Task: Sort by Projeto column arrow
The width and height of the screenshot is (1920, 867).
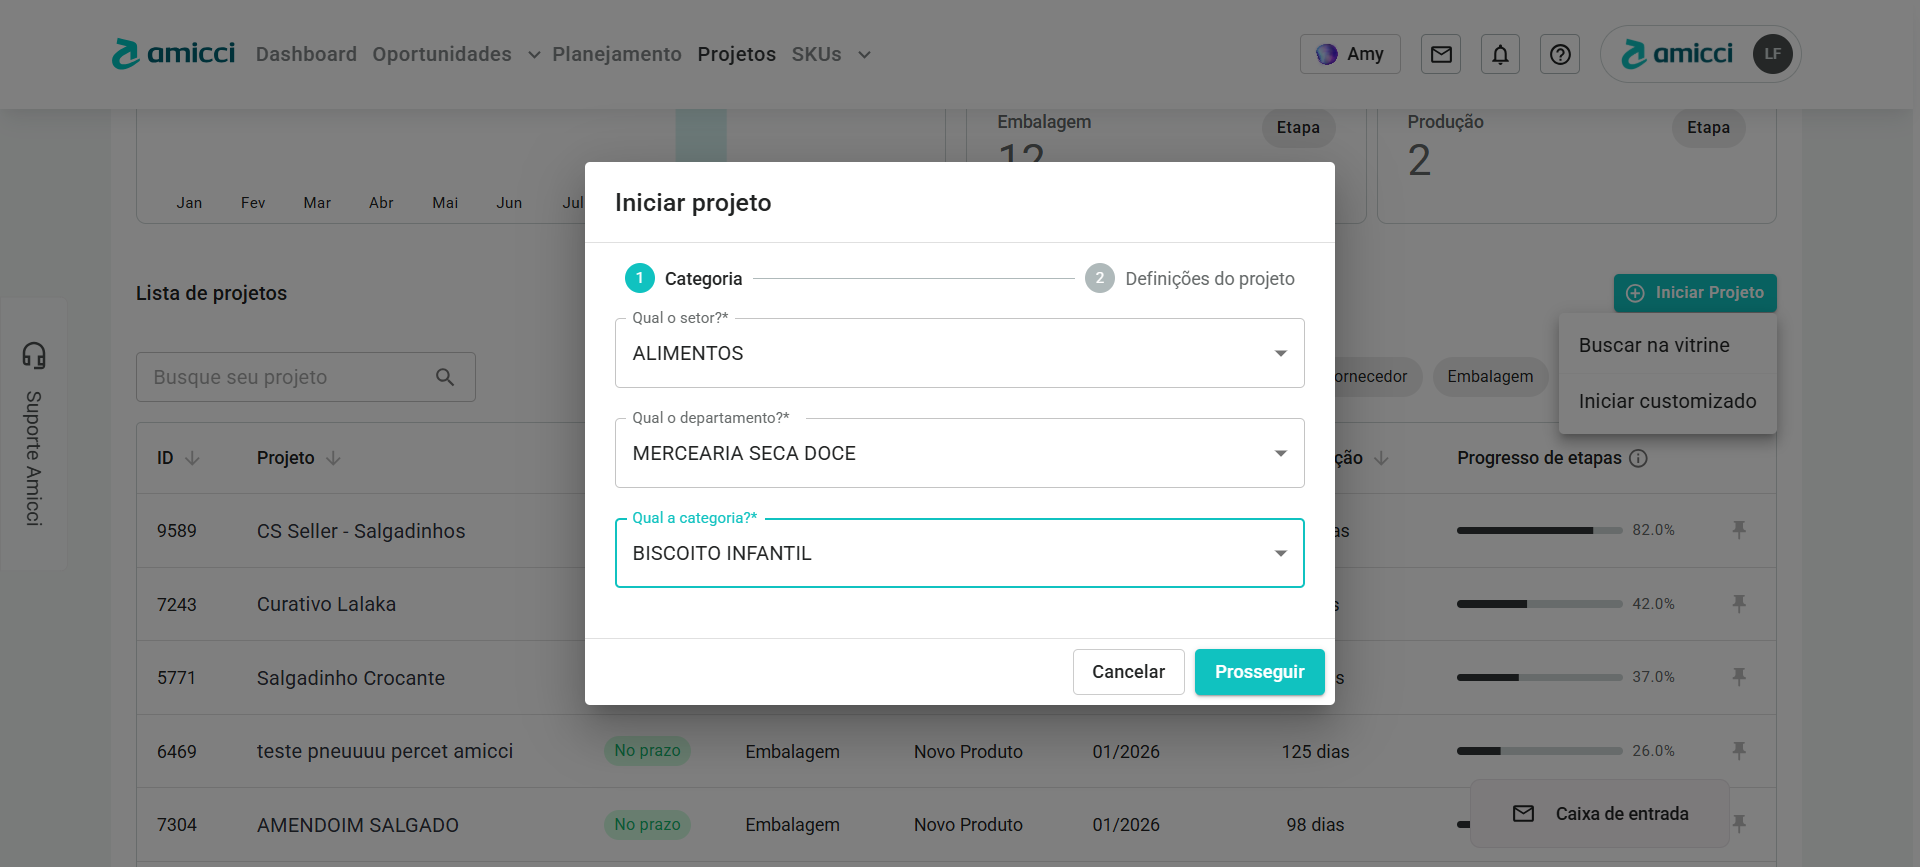Action: click(333, 458)
